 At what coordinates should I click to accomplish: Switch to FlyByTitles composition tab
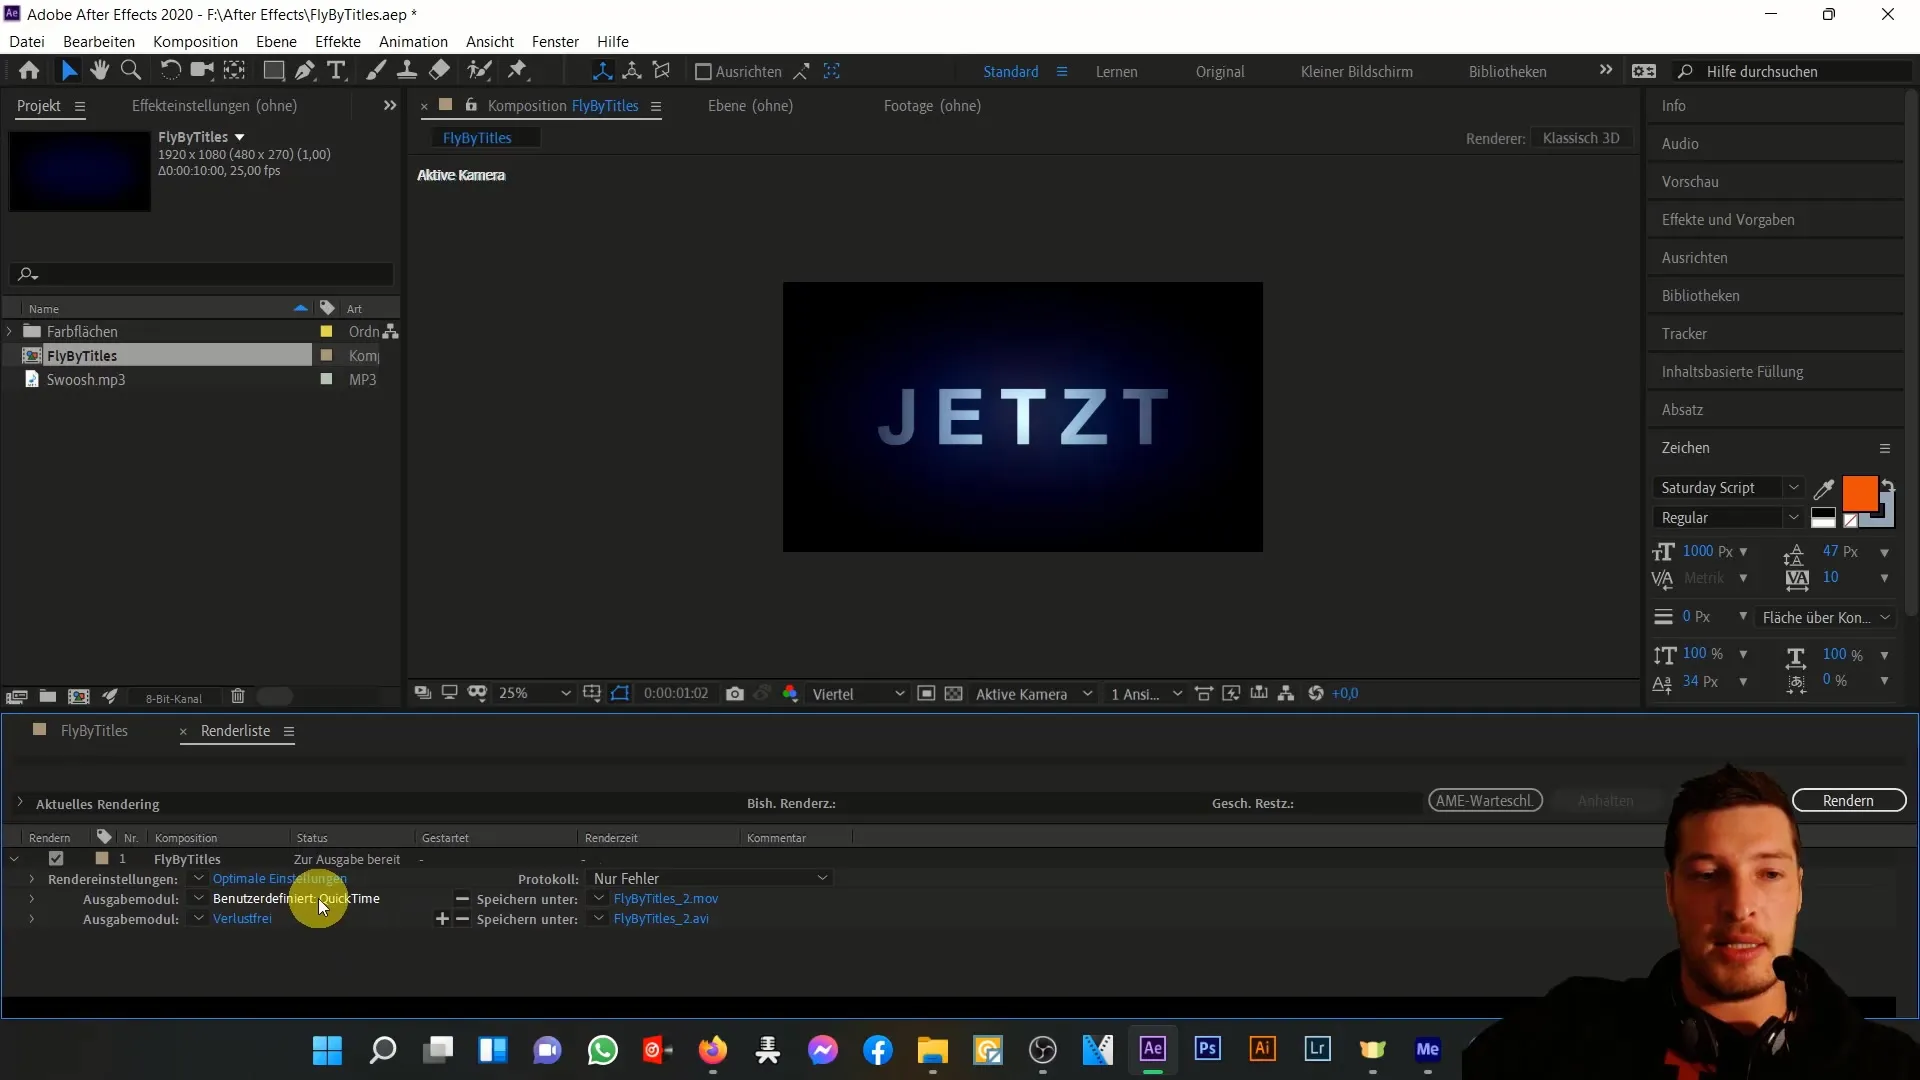click(x=94, y=729)
